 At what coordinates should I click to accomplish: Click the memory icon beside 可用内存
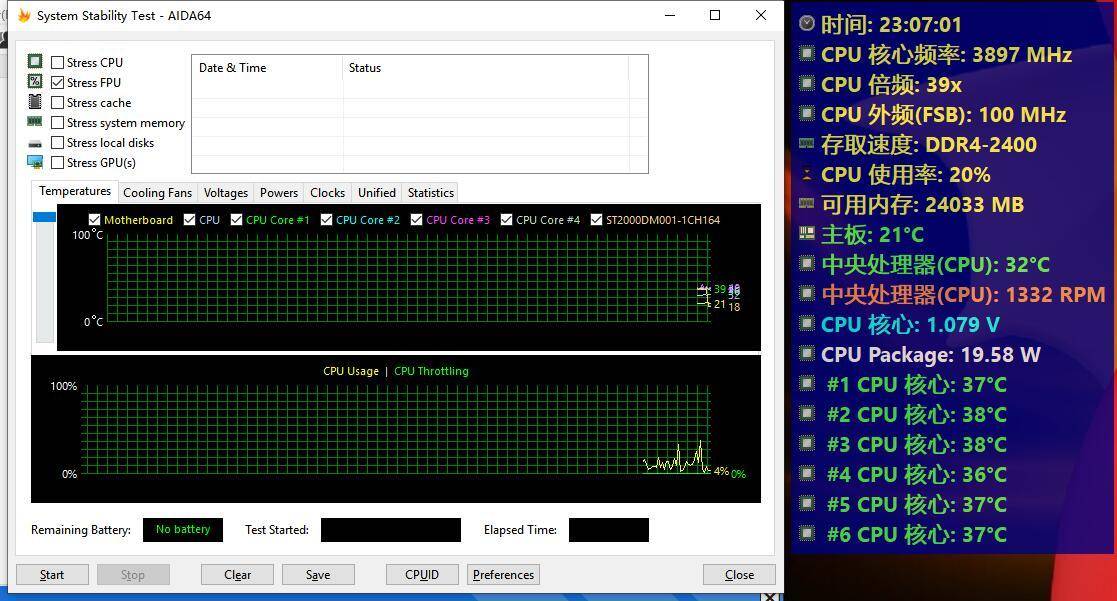[x=806, y=203]
